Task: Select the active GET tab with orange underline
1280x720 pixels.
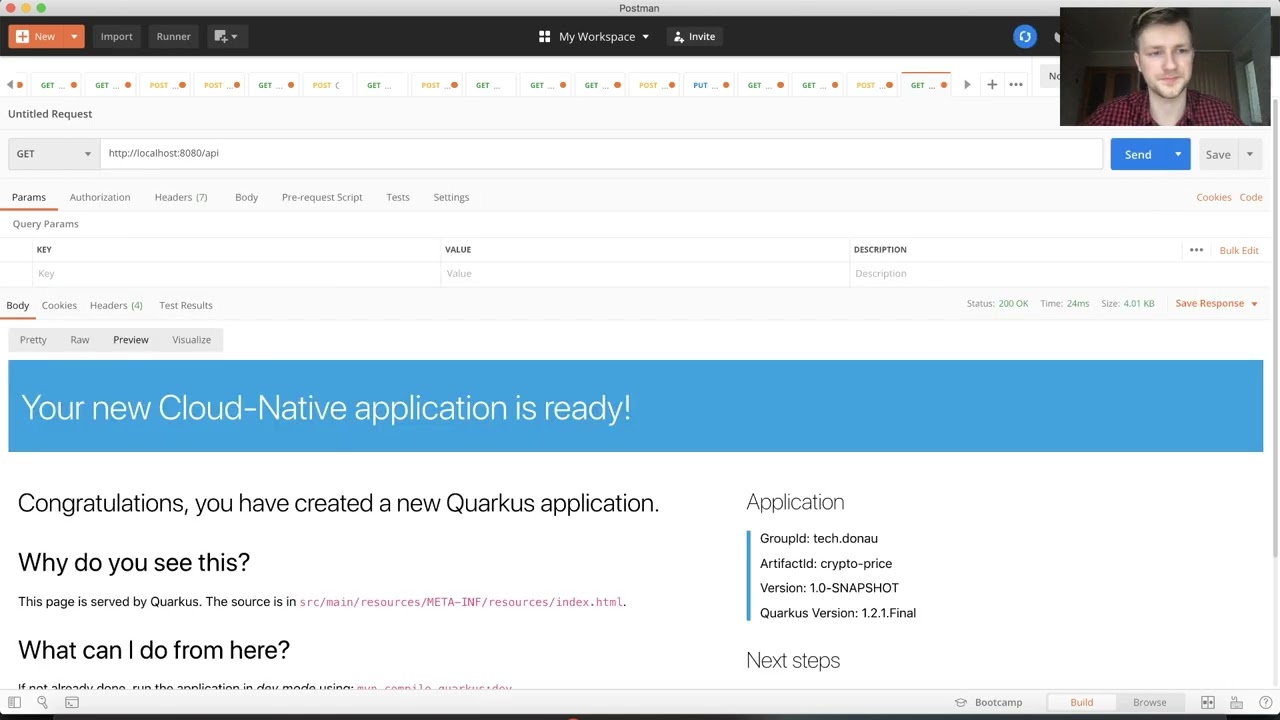Action: [x=926, y=85]
